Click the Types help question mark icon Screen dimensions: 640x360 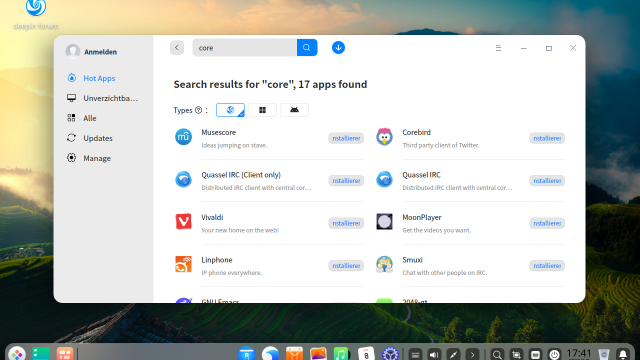tap(198, 110)
